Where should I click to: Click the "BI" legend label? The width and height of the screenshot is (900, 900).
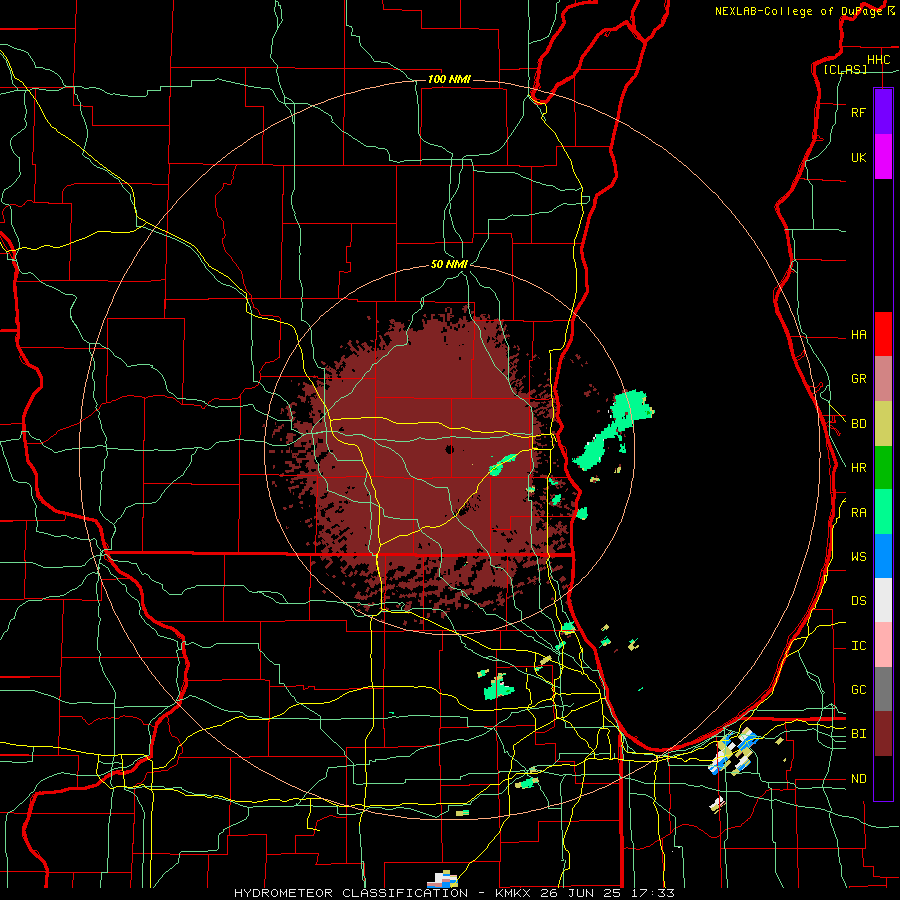point(858,734)
